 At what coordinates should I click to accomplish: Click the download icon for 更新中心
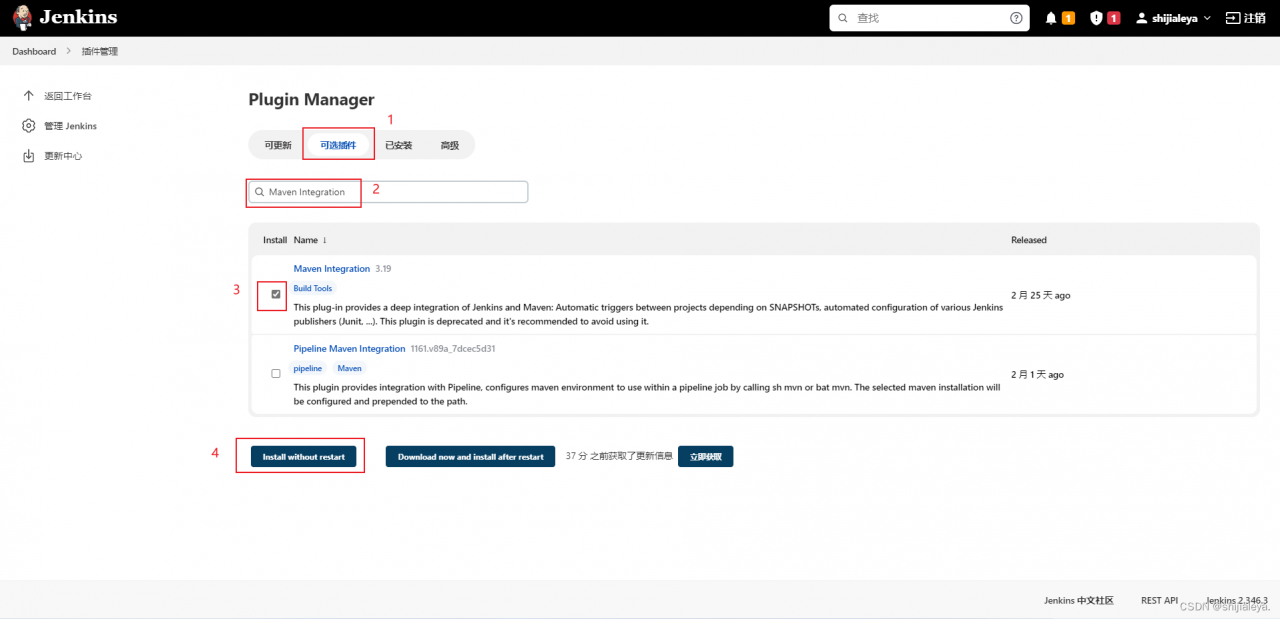pyautogui.click(x=29, y=156)
